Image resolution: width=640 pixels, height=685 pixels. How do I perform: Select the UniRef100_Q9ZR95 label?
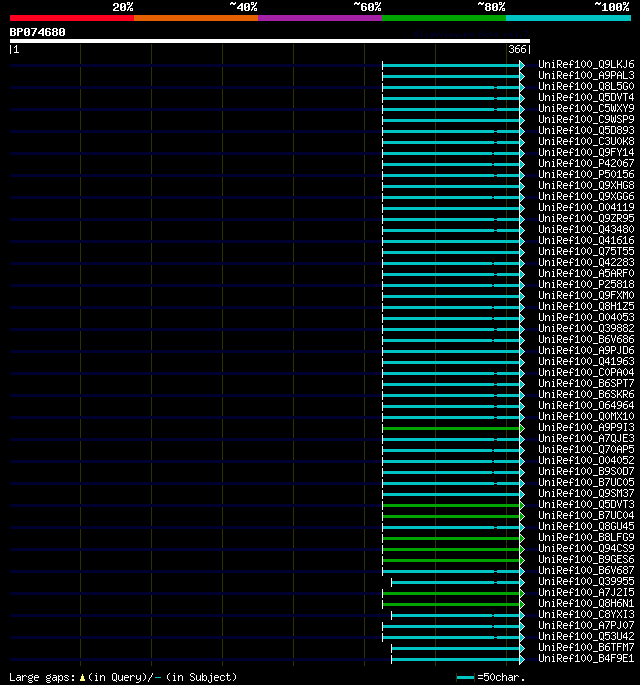586,218
